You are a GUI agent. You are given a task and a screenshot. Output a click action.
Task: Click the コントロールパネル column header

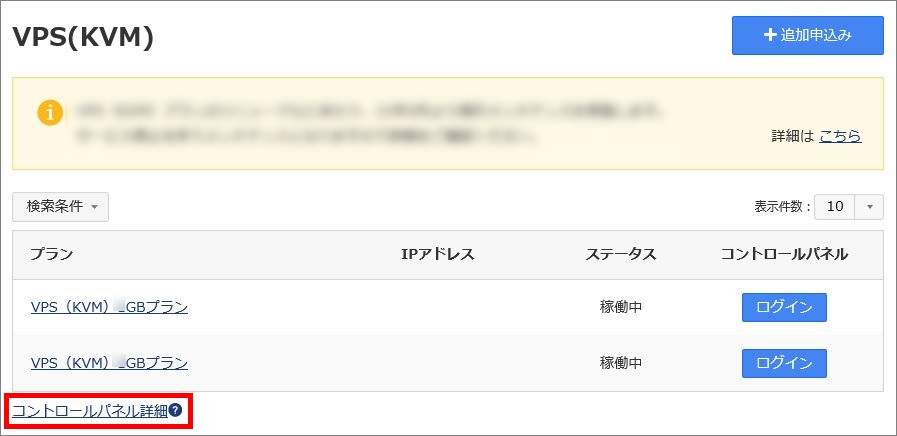tap(784, 255)
